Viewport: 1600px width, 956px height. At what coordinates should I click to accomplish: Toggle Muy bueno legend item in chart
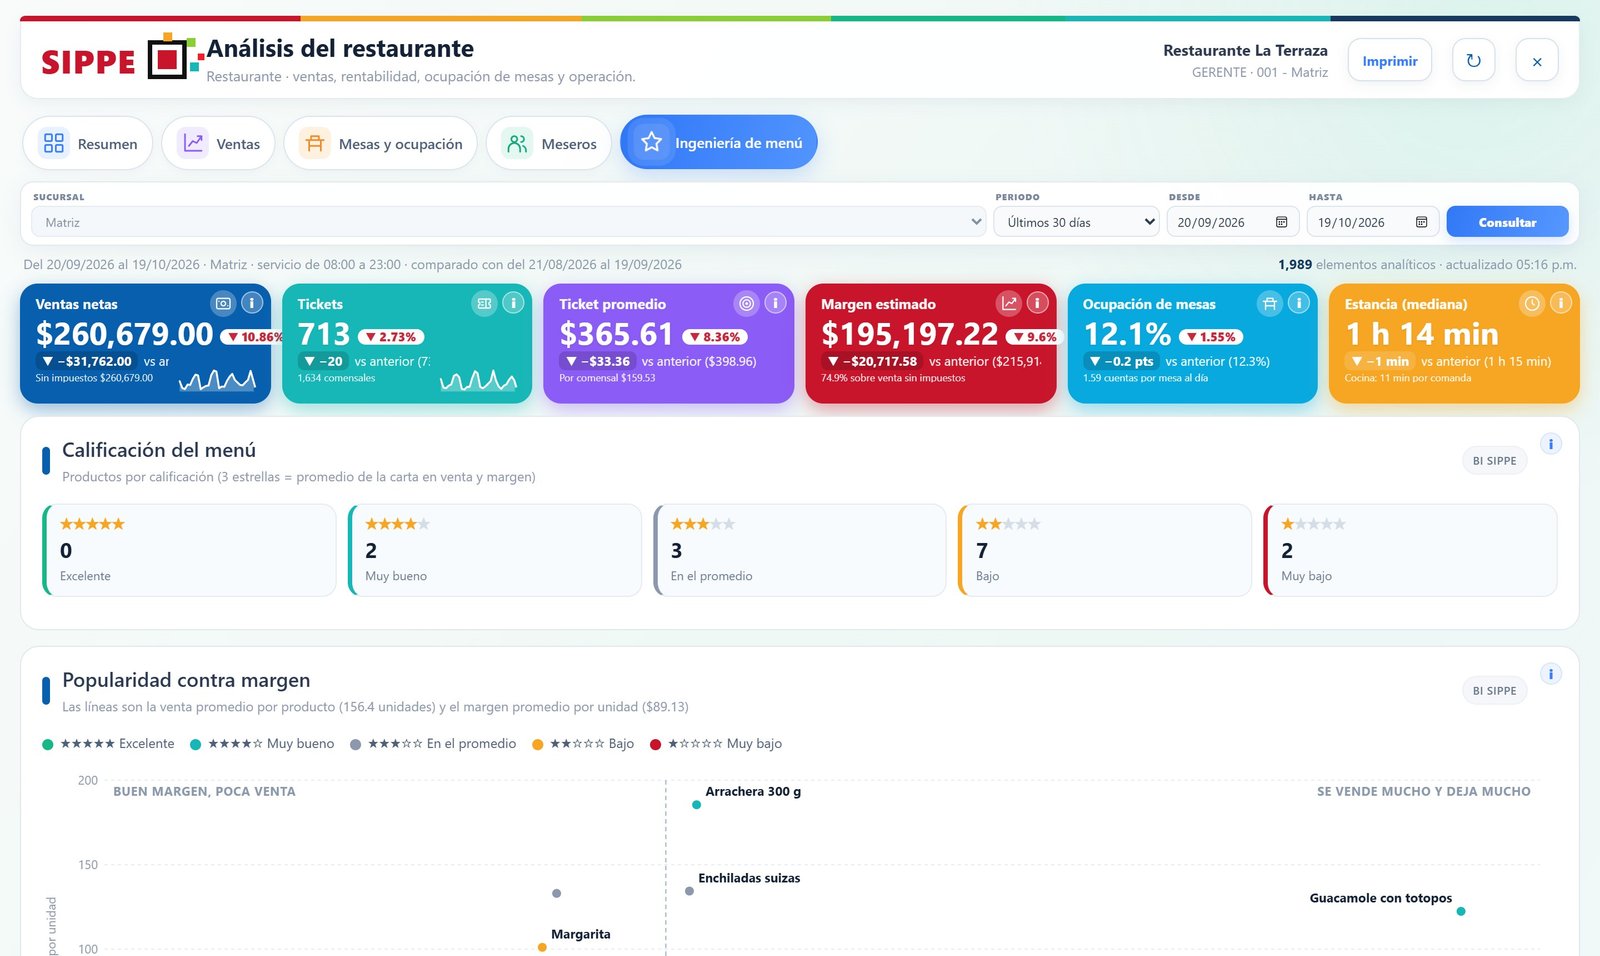(x=262, y=744)
